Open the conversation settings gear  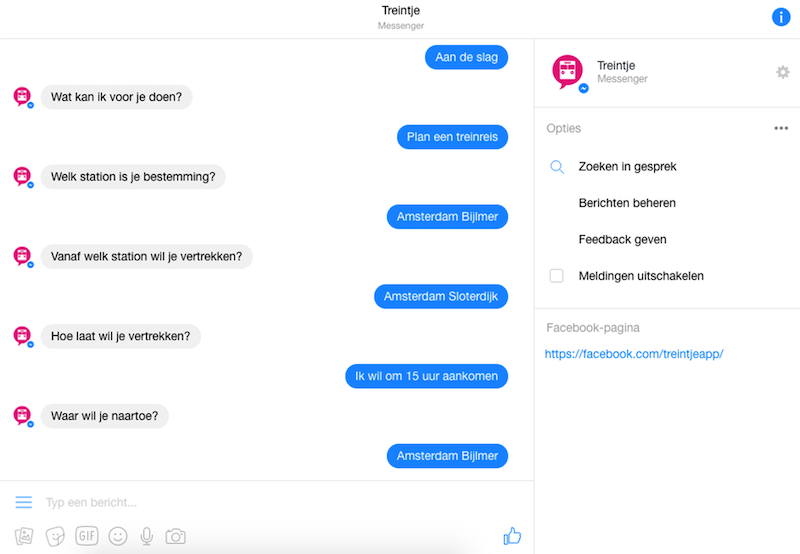[783, 72]
